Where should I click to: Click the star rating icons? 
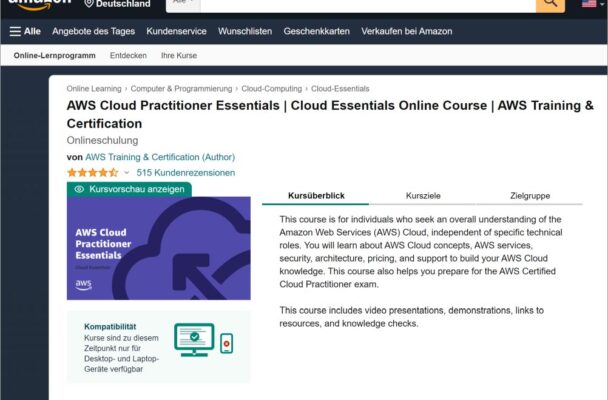[91, 172]
